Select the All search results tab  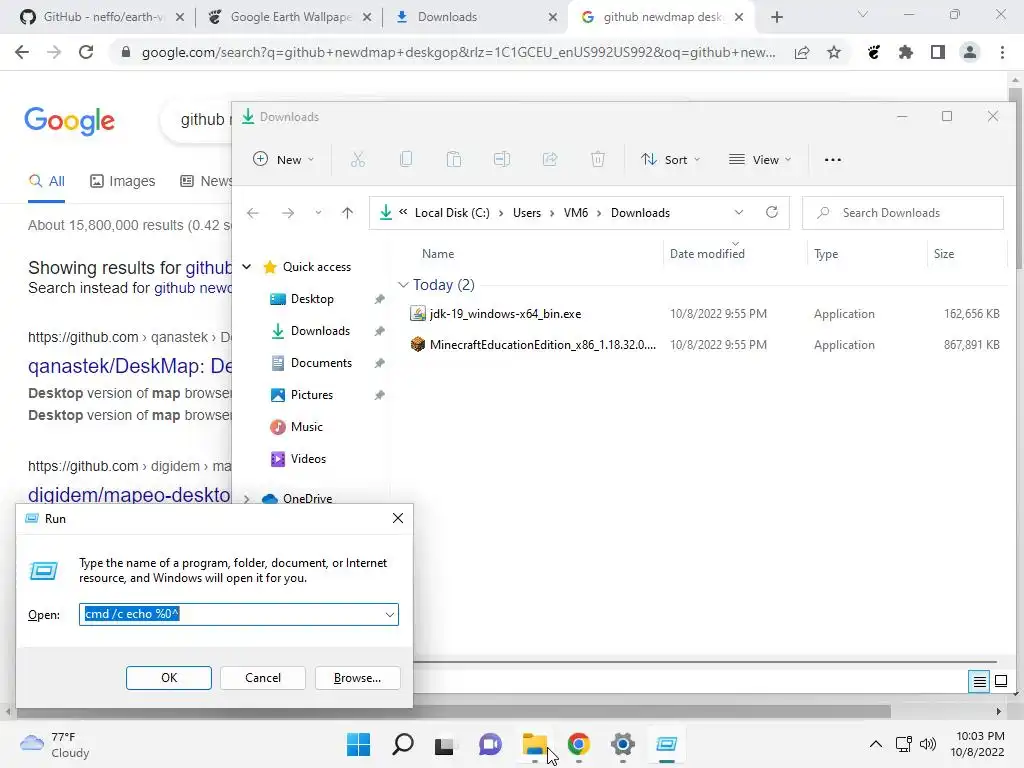tap(46, 181)
